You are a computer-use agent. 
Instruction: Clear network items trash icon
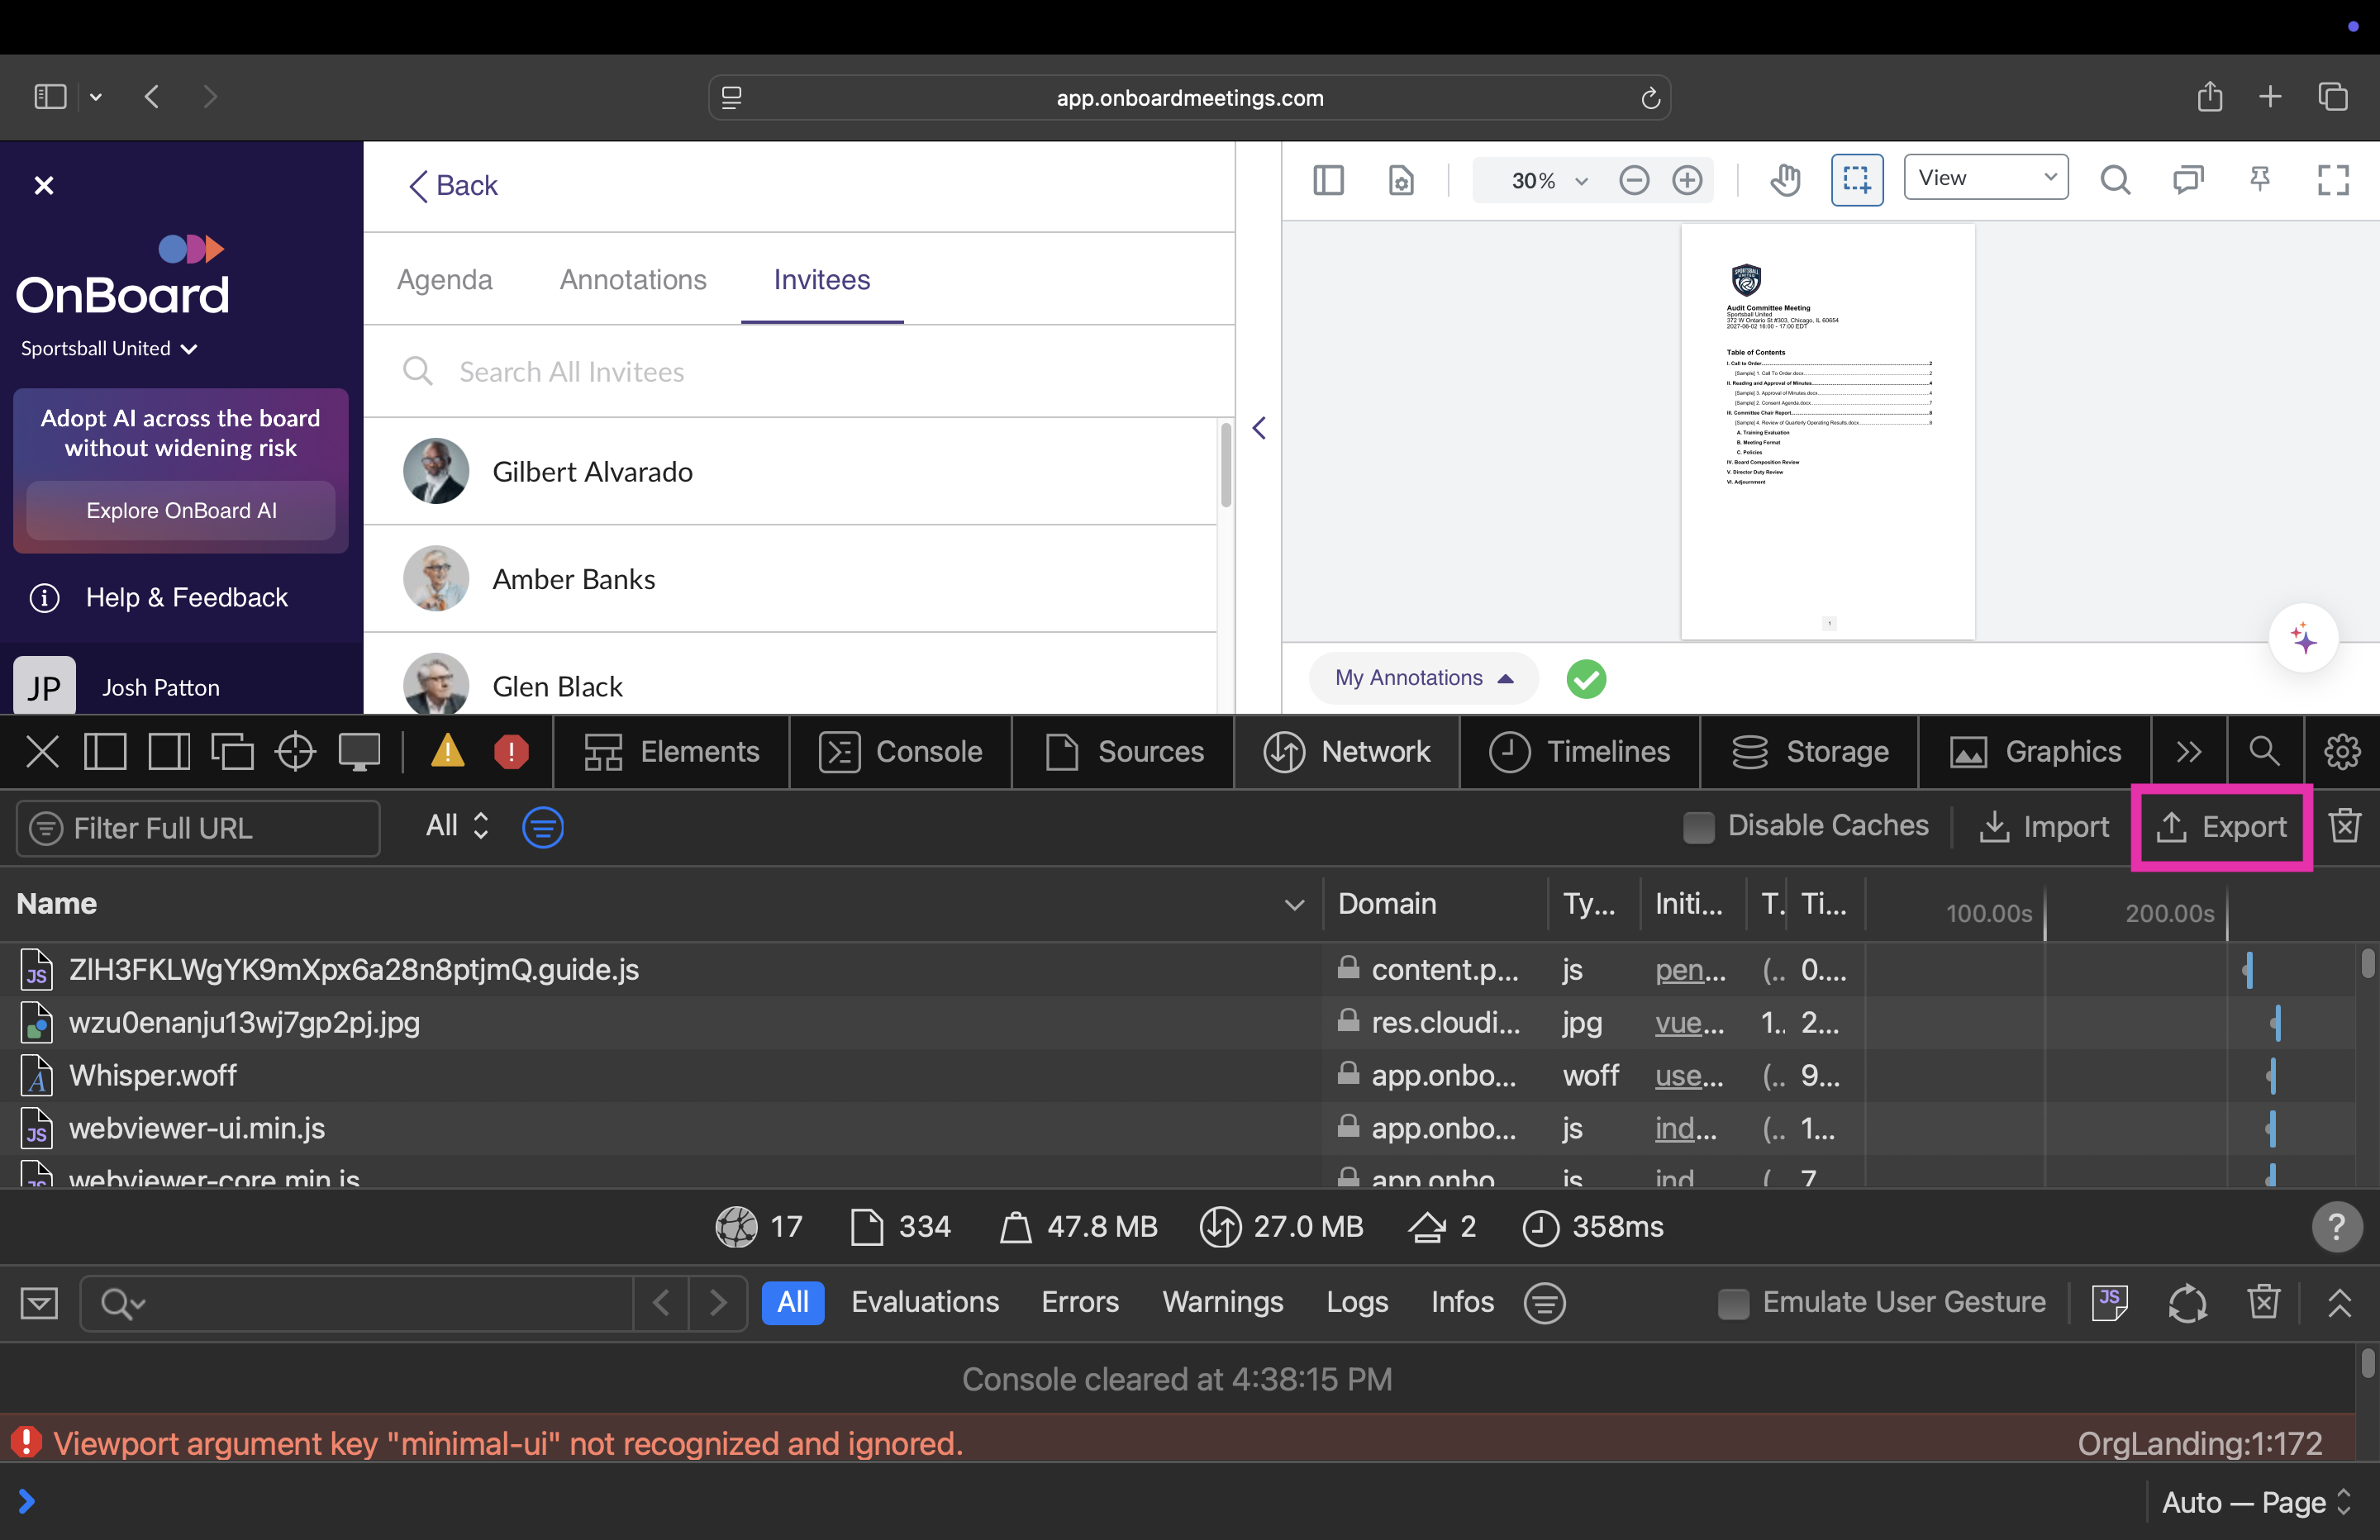pyautogui.click(x=2344, y=827)
